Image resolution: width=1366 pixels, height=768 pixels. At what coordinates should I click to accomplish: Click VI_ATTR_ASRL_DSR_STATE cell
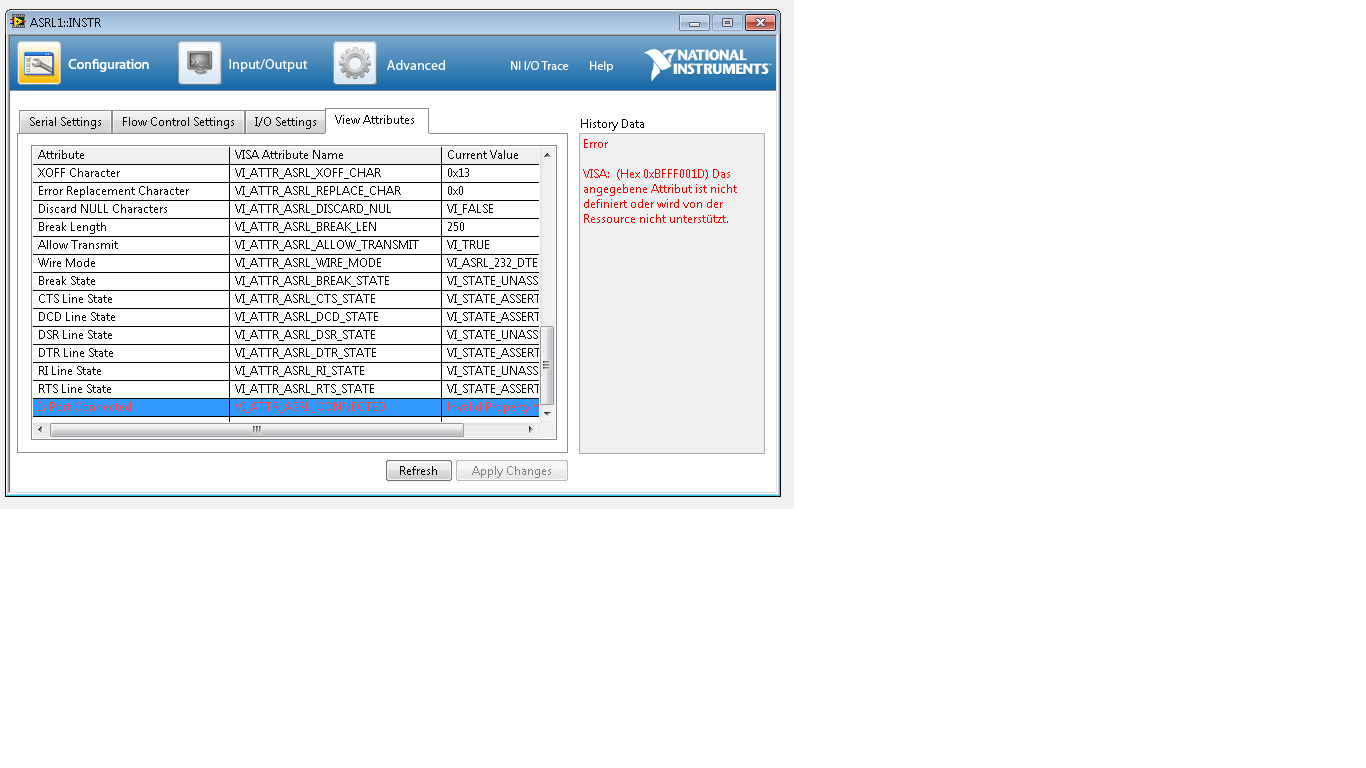[336, 335]
